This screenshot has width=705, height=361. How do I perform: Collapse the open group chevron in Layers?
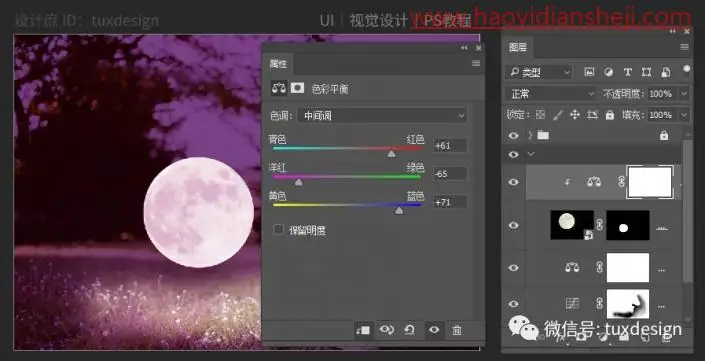coord(531,154)
